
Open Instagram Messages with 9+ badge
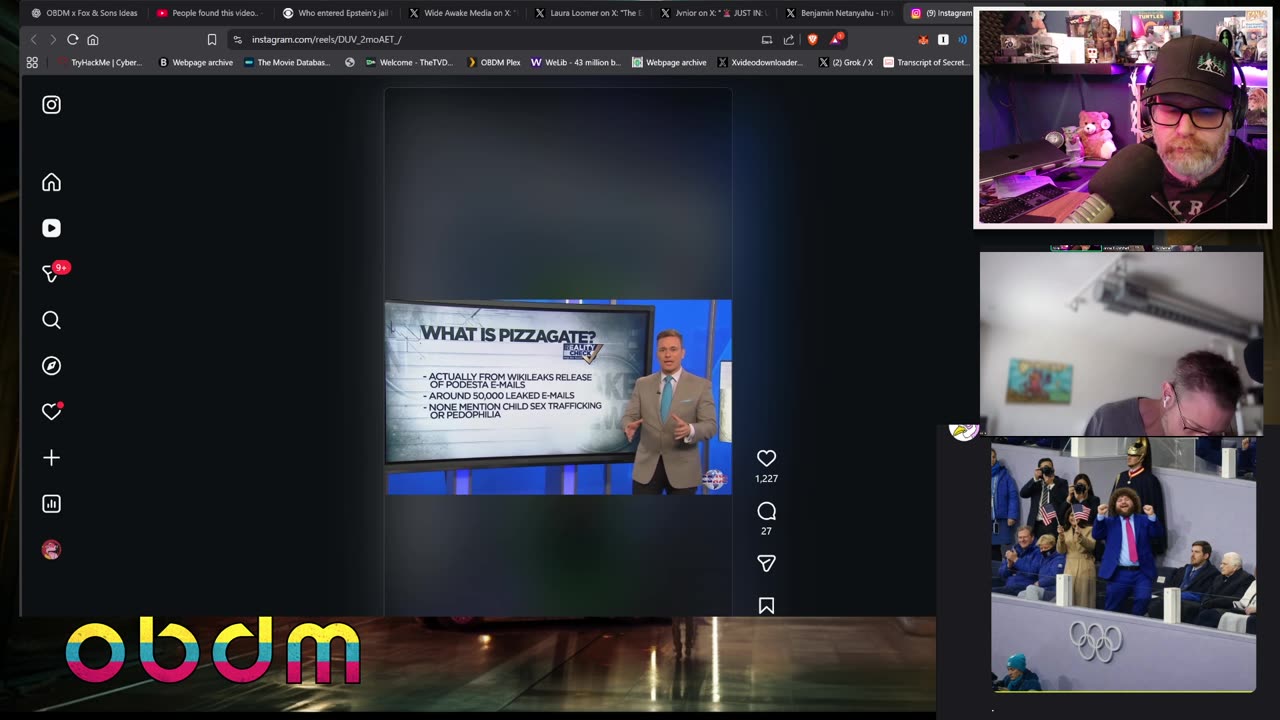53,273
